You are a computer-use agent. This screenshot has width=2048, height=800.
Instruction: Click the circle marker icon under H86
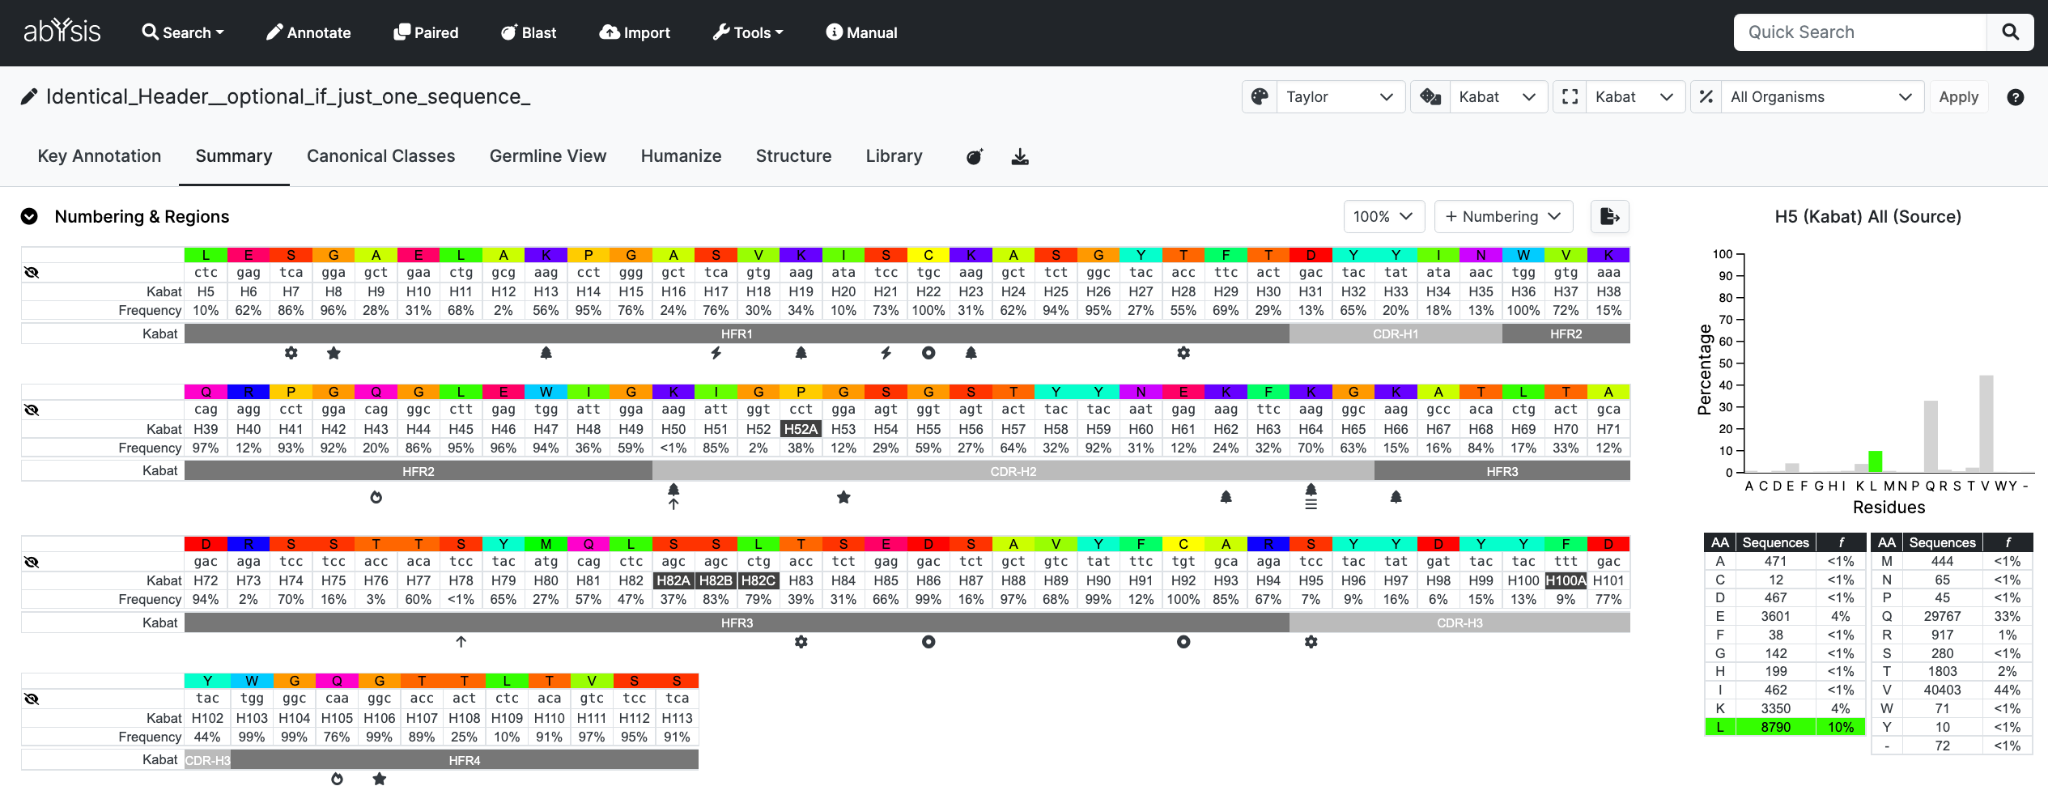[x=929, y=642]
